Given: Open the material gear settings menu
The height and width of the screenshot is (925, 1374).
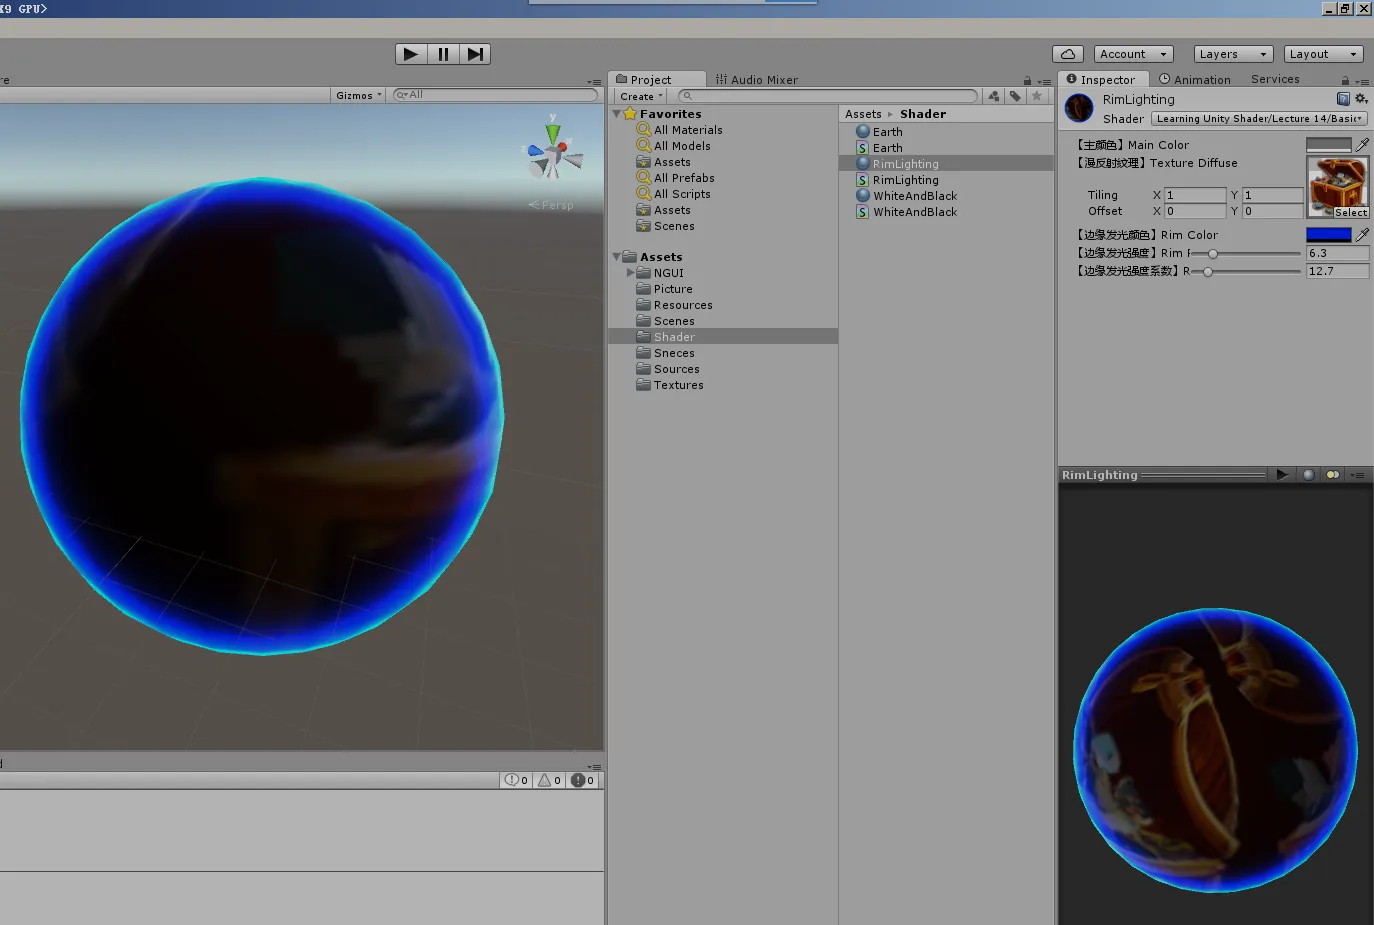Looking at the screenshot, I should (1361, 98).
